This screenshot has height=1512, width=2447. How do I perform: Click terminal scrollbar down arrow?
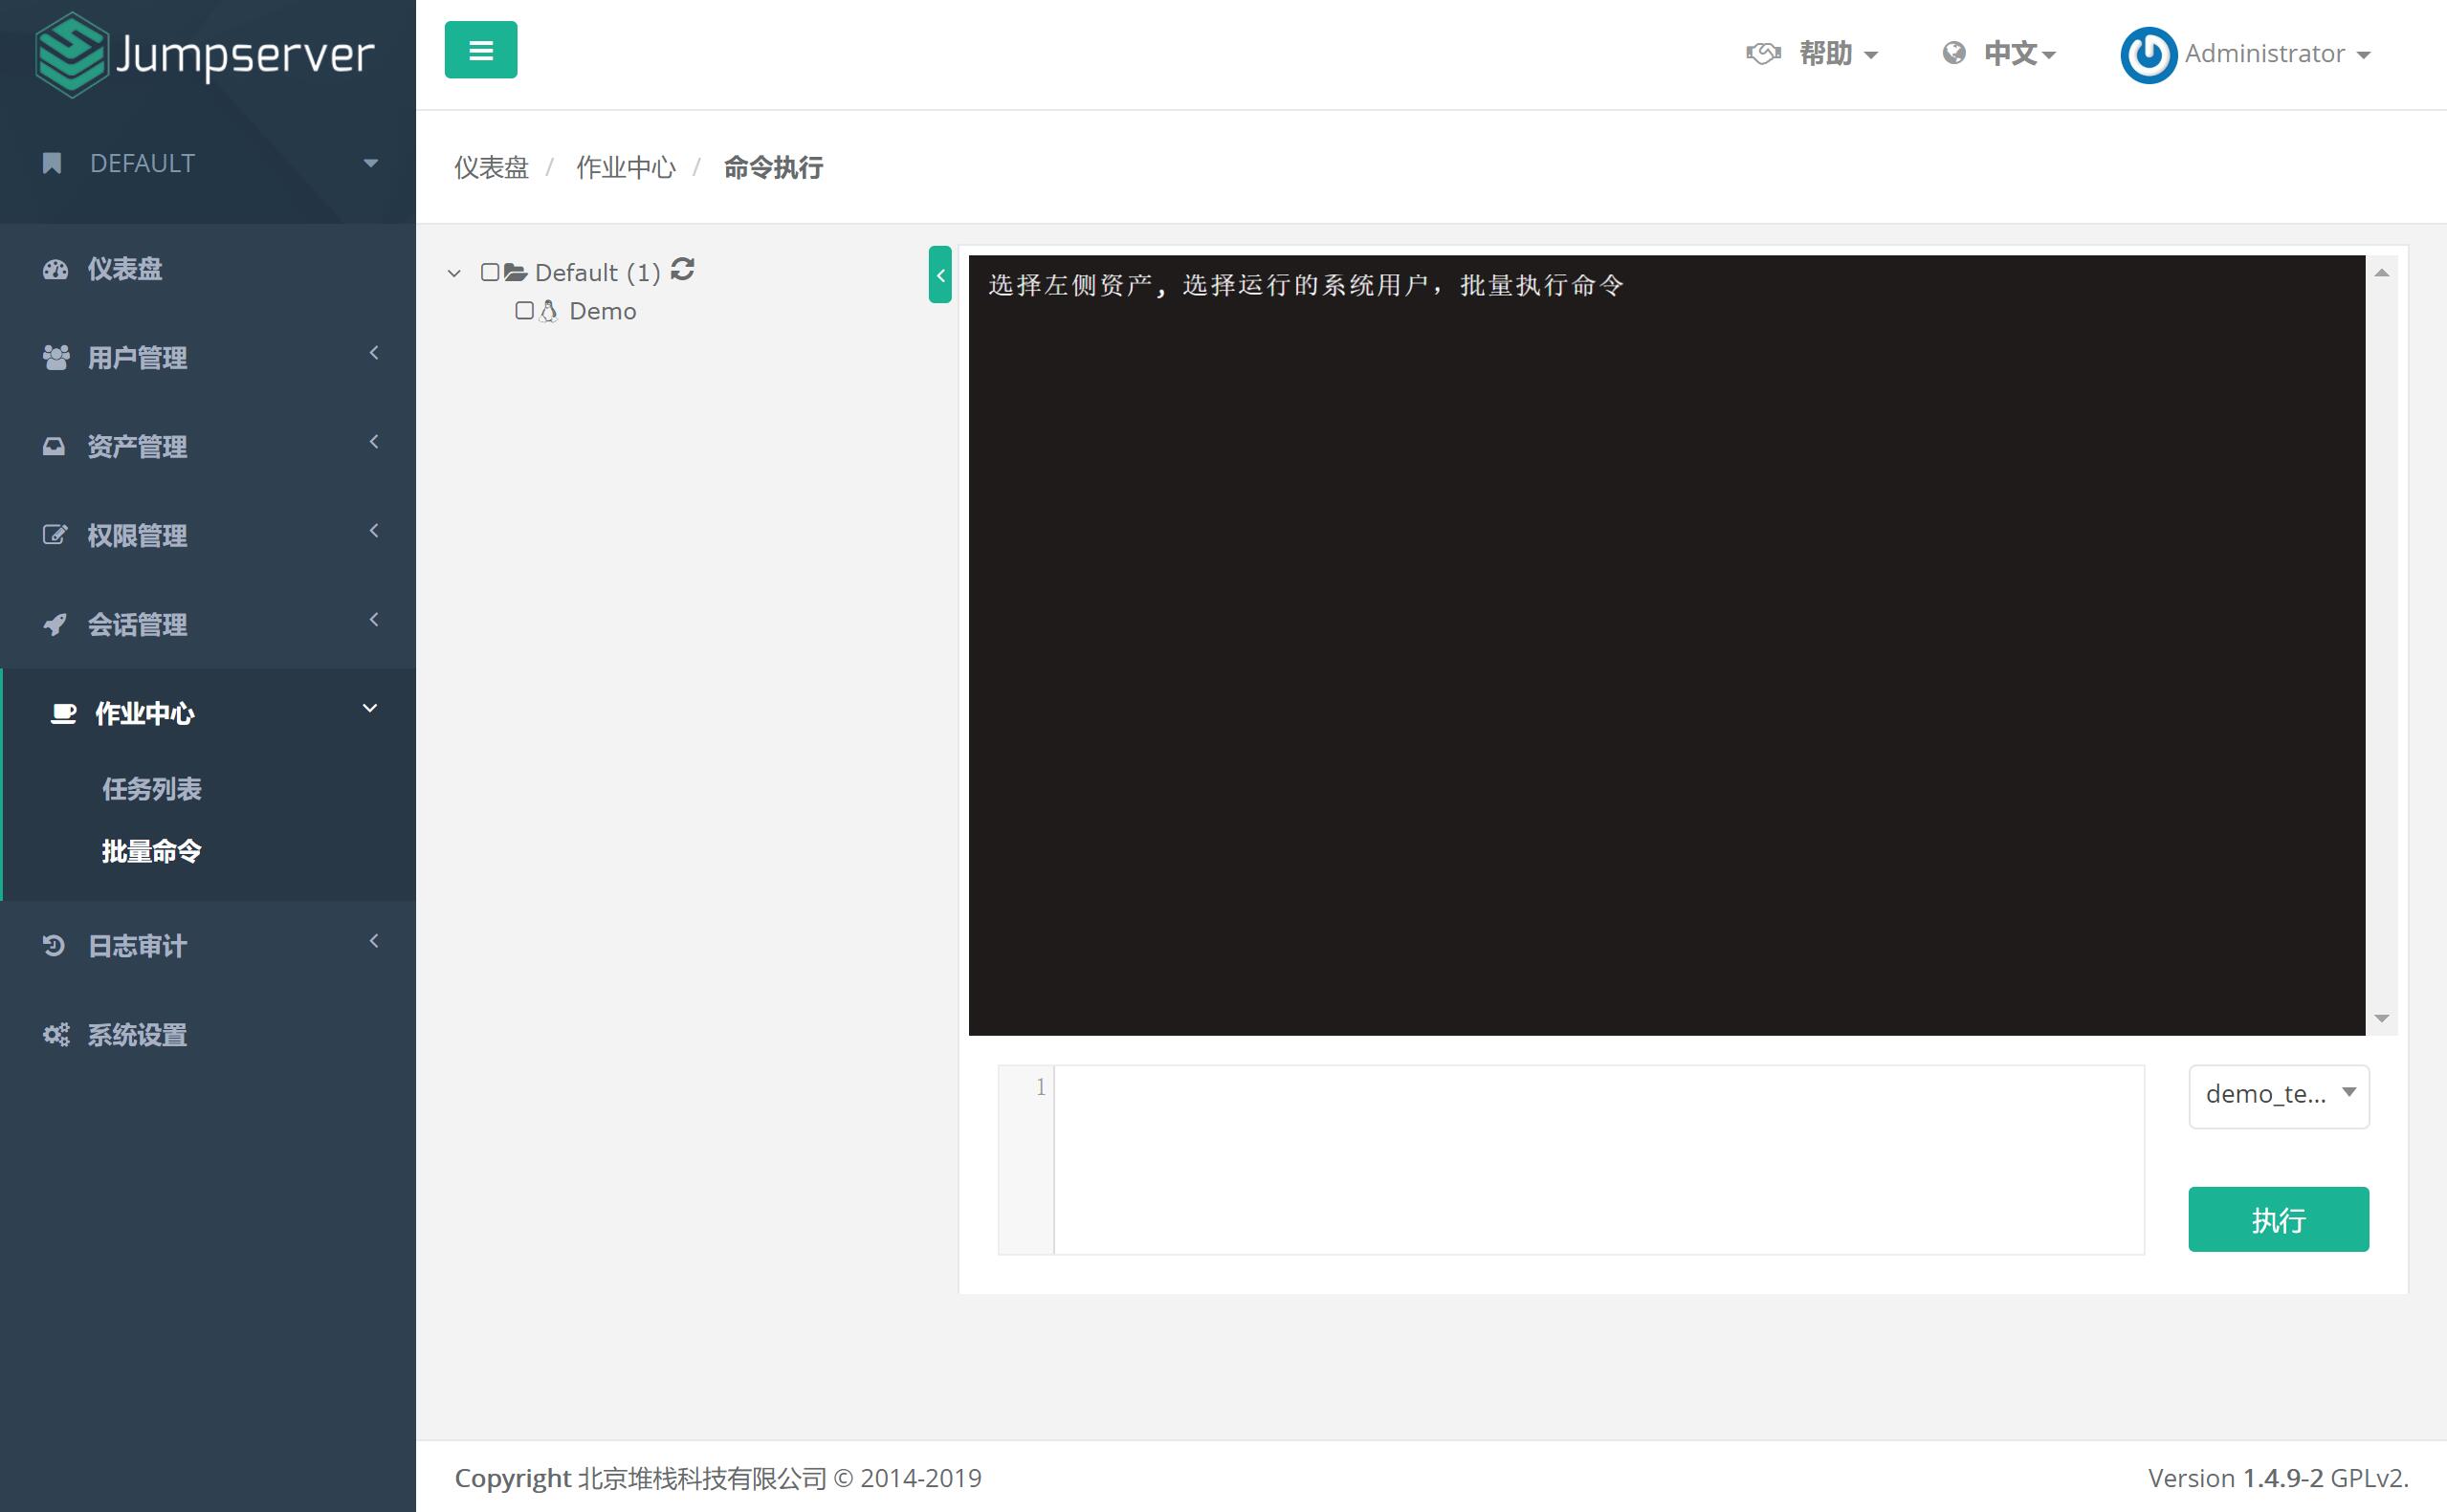coord(2381,1018)
